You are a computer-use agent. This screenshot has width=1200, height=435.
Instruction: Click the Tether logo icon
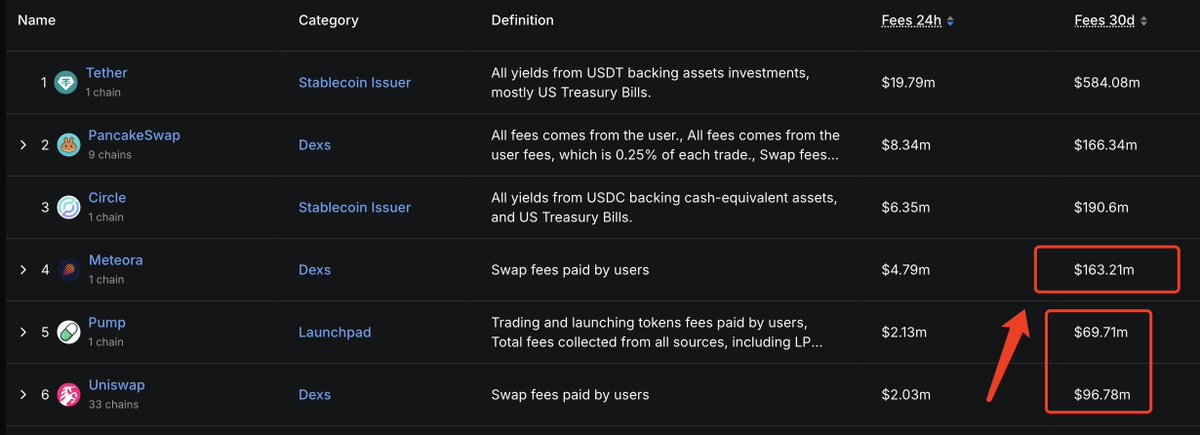click(x=66, y=82)
